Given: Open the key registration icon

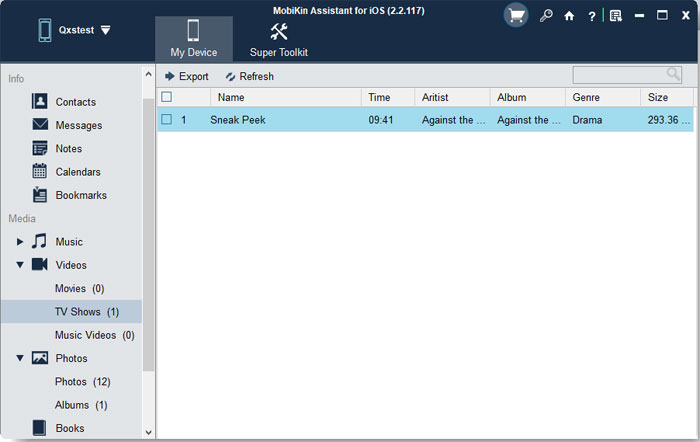Looking at the screenshot, I should click(546, 16).
